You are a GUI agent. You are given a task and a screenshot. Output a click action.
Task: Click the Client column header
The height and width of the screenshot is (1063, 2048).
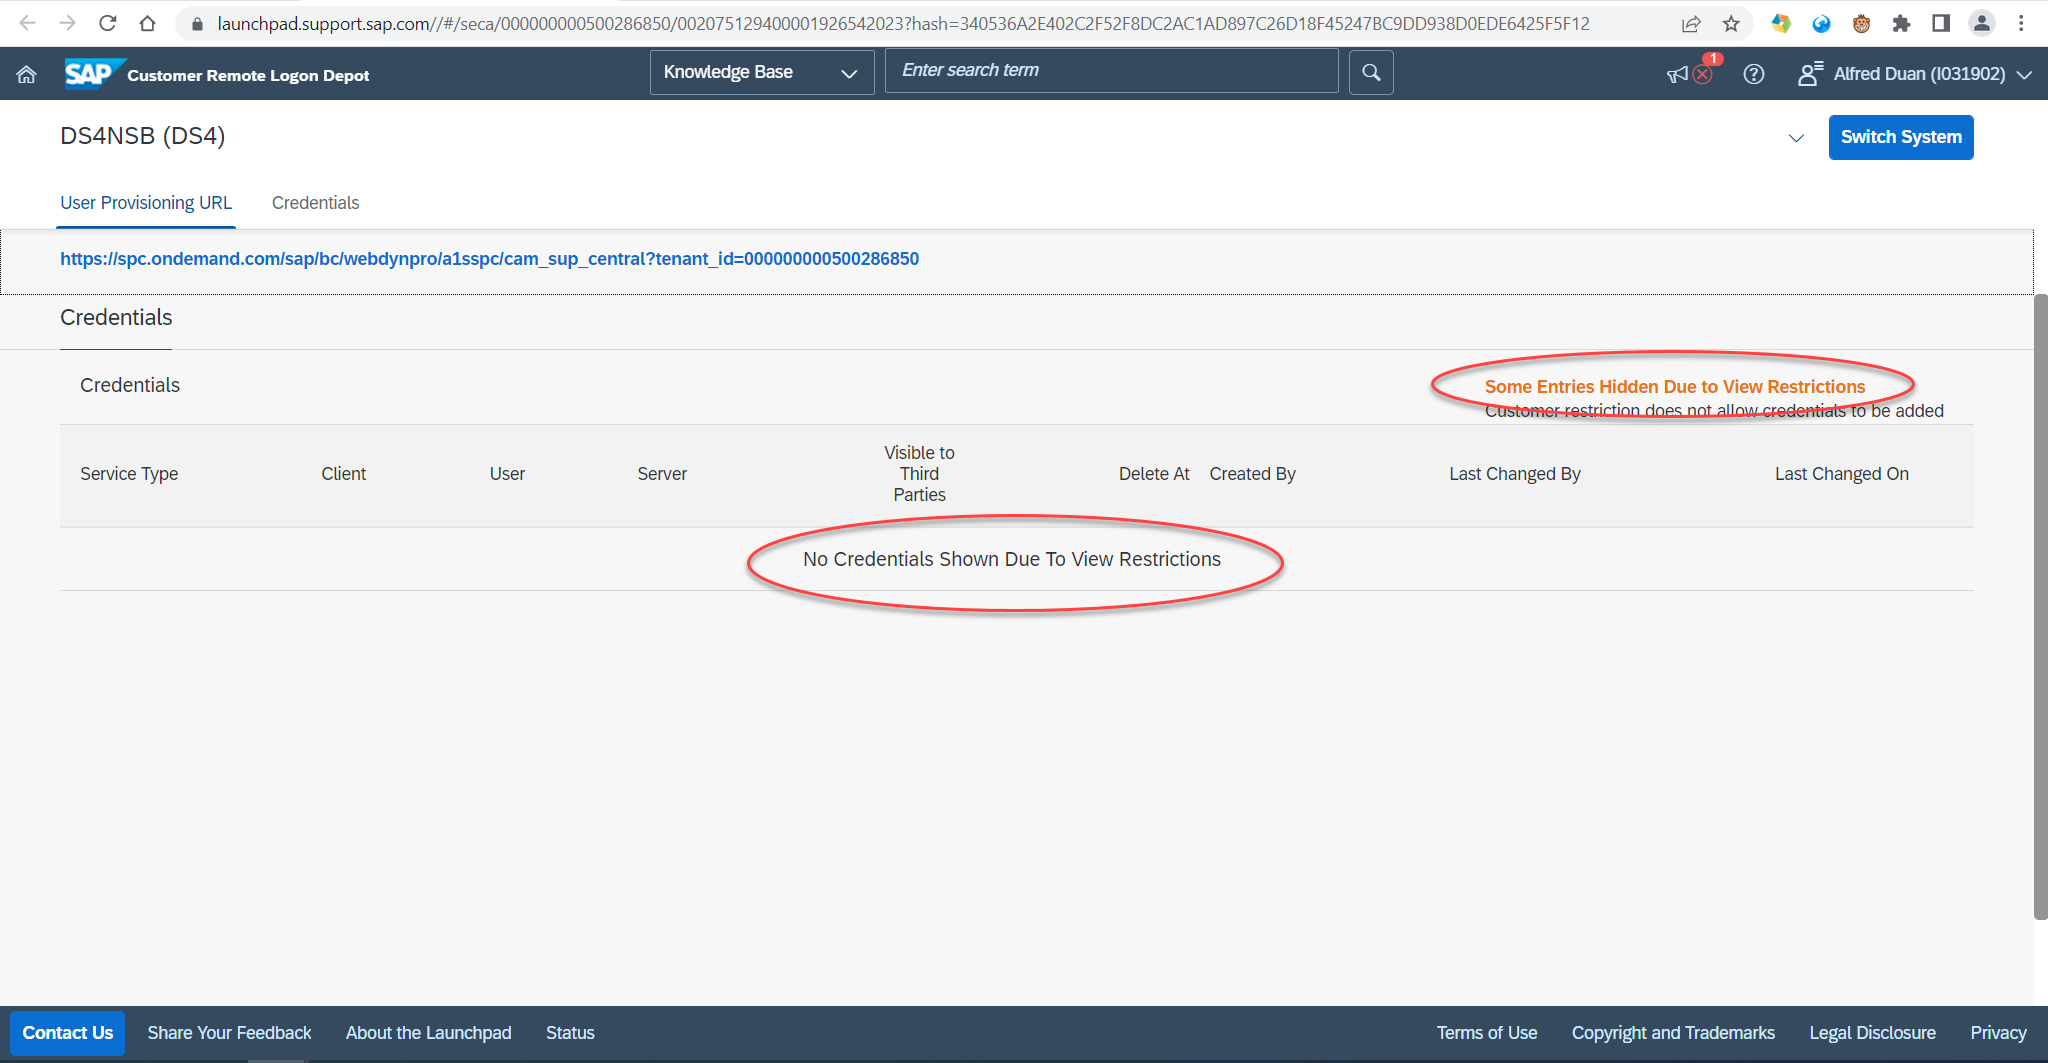point(343,474)
